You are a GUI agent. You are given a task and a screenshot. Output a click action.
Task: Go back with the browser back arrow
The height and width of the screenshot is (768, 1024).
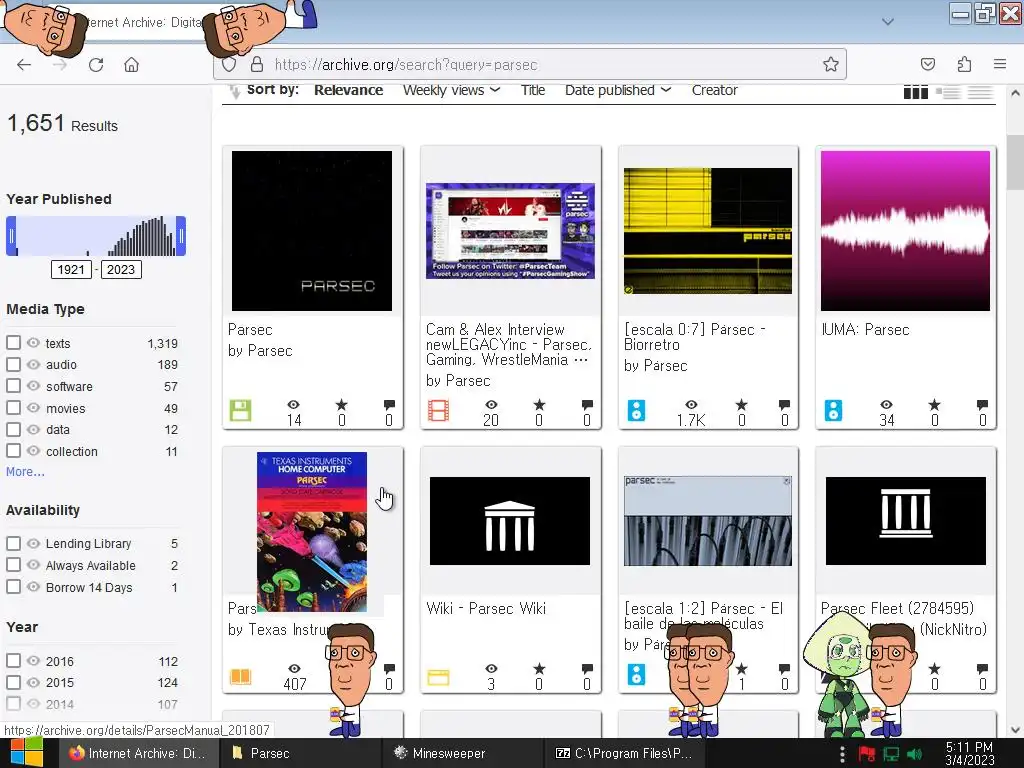click(24, 65)
